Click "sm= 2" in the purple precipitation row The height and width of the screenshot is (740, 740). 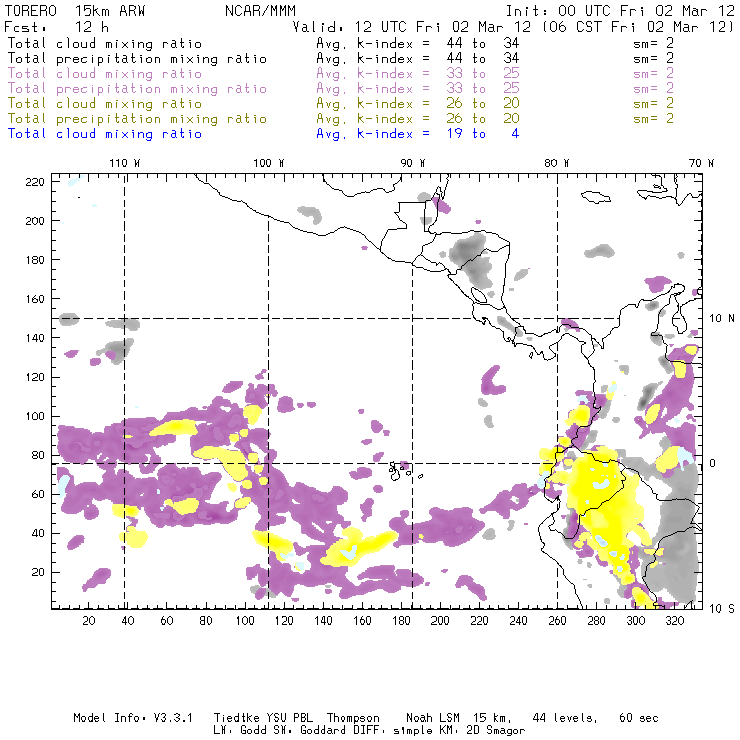click(653, 89)
